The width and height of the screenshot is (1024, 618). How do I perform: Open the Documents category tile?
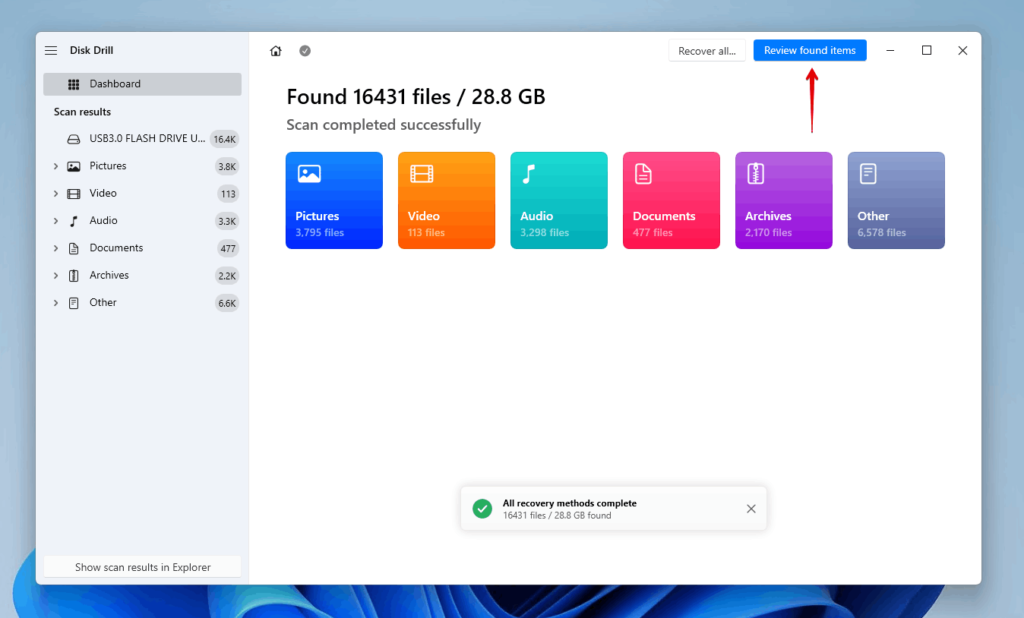(x=671, y=200)
